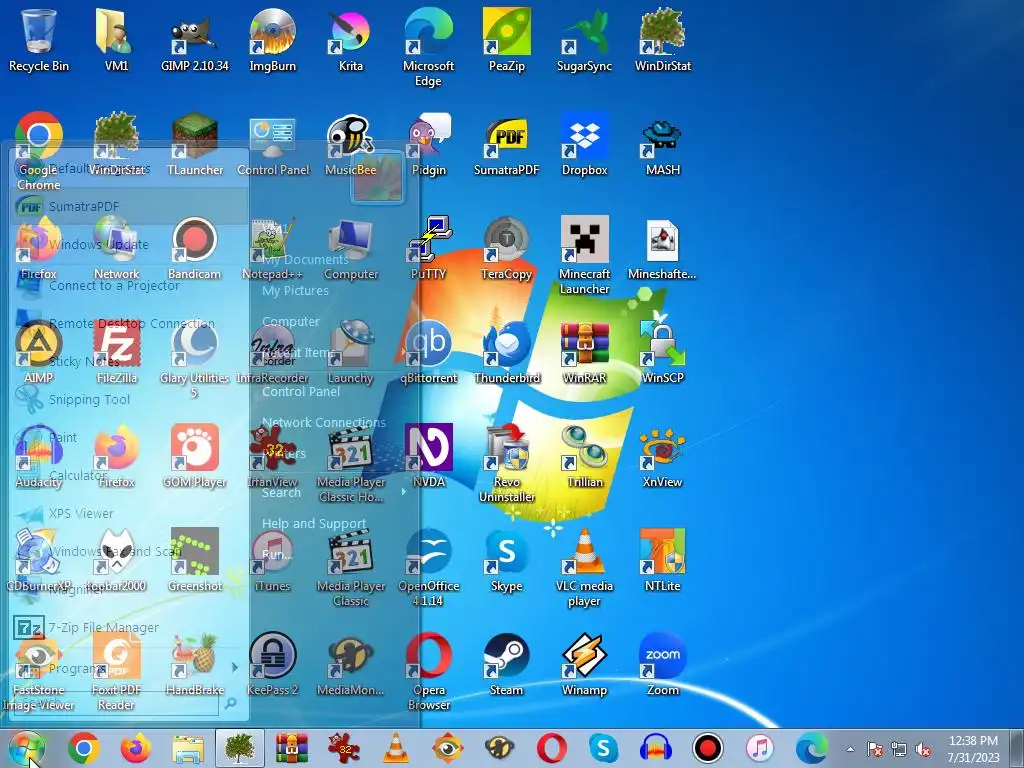
Task: Open PeaZip desktop shortcut
Action: pyautogui.click(x=507, y=39)
